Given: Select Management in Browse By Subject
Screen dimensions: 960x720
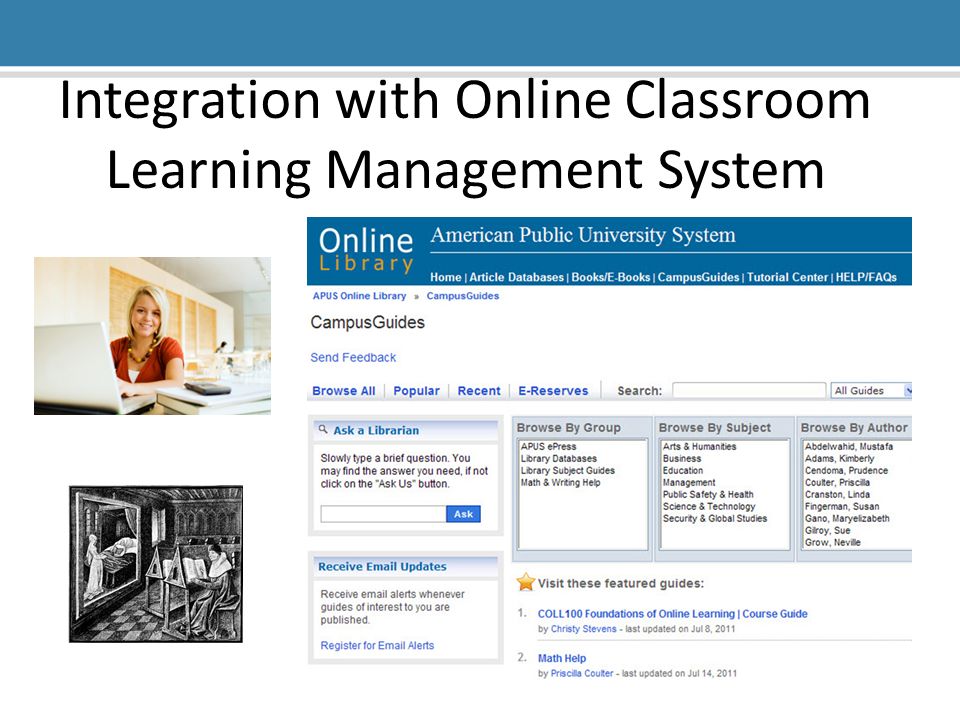Looking at the screenshot, I should point(689,482).
